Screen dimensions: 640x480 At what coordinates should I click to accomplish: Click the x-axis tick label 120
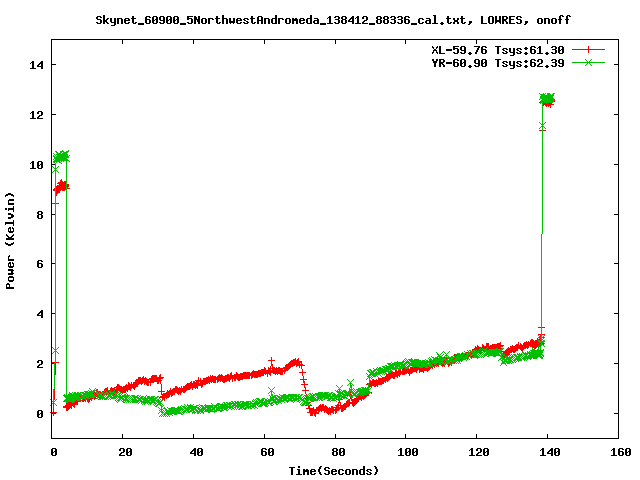click(479, 452)
